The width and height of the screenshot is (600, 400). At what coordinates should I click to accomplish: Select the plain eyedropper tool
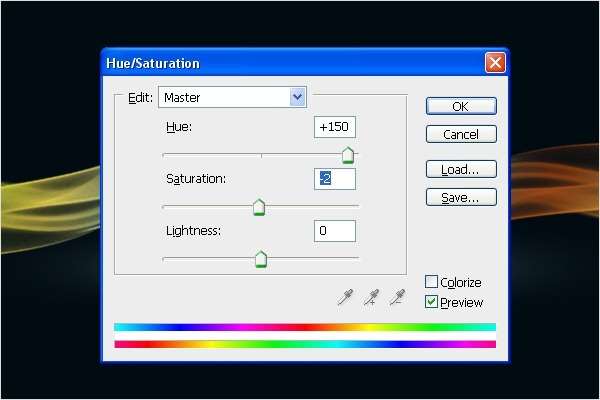click(345, 297)
